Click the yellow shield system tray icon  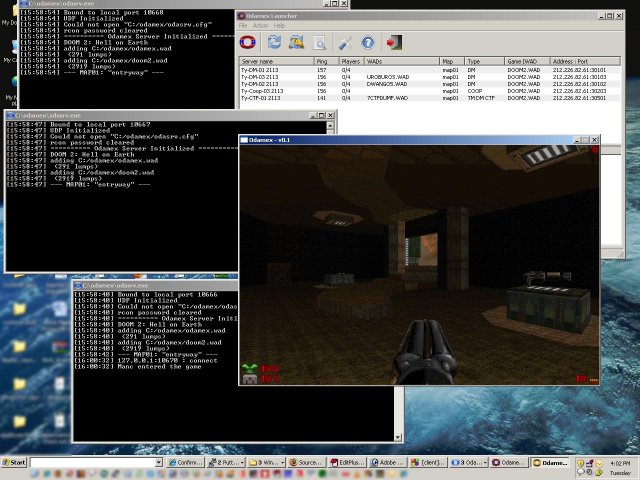(x=580, y=463)
